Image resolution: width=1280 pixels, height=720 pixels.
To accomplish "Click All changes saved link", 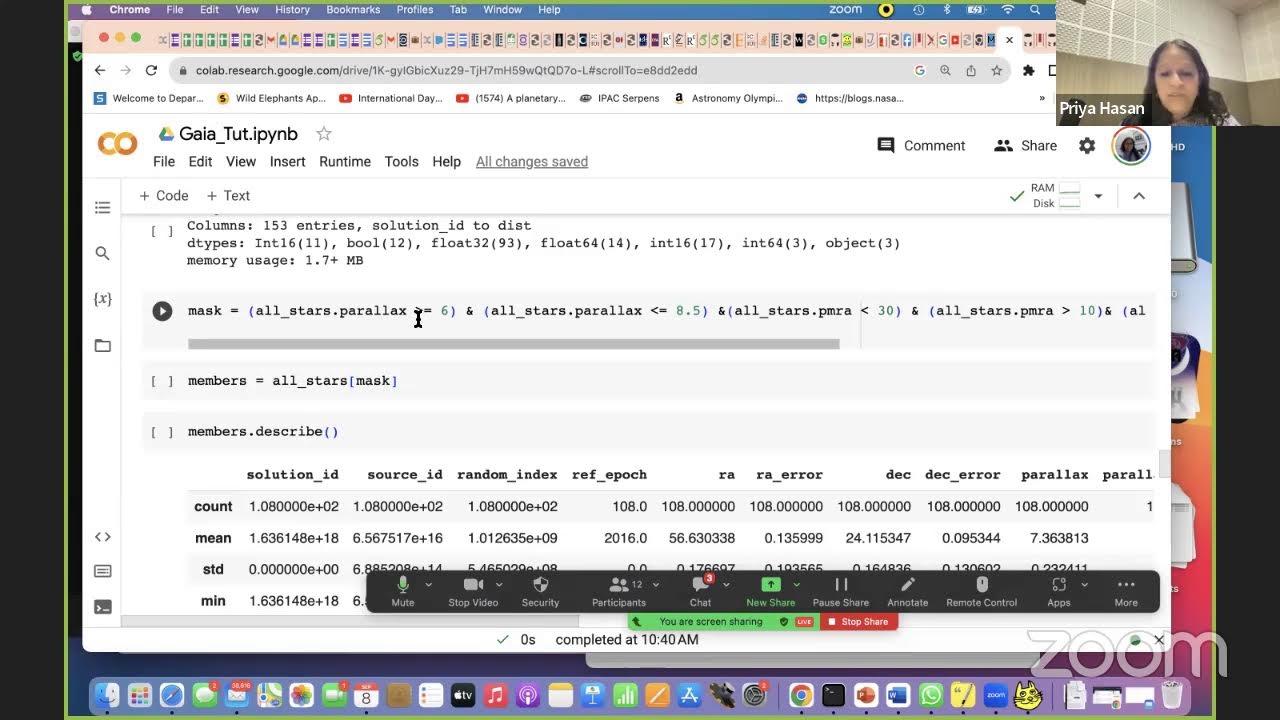I will coord(532,162).
